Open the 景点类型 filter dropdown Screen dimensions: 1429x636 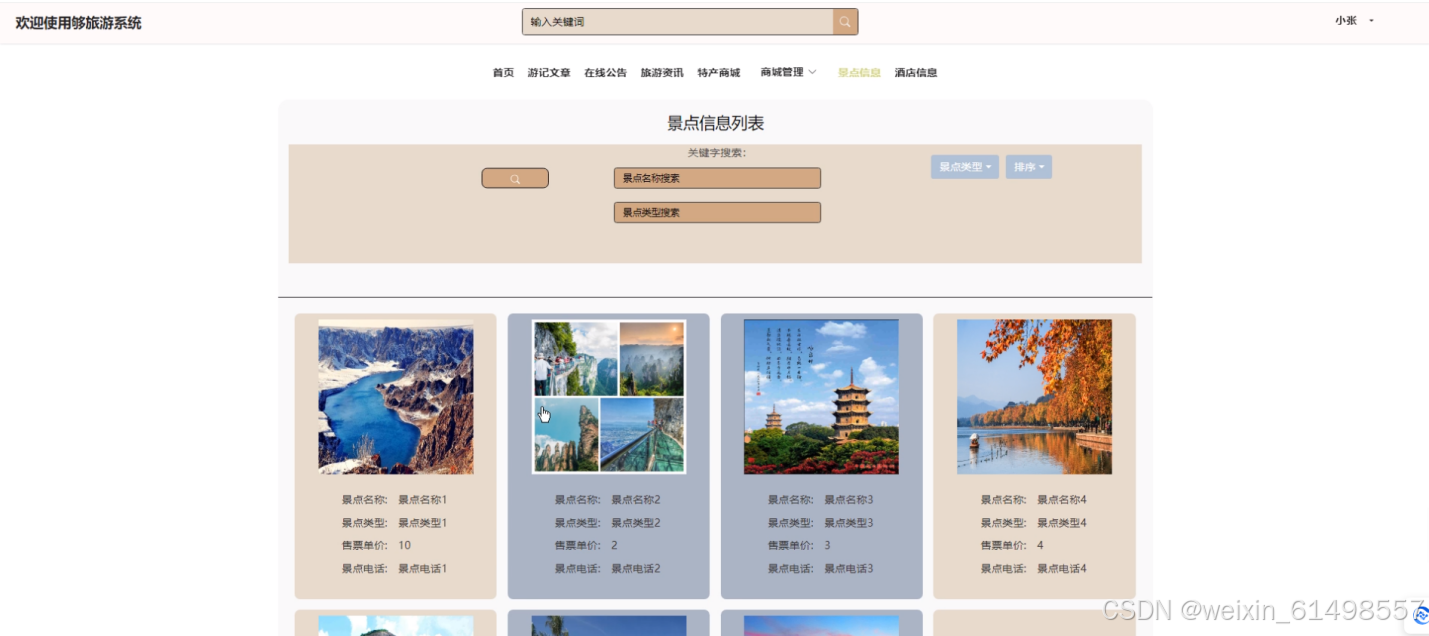coord(965,167)
